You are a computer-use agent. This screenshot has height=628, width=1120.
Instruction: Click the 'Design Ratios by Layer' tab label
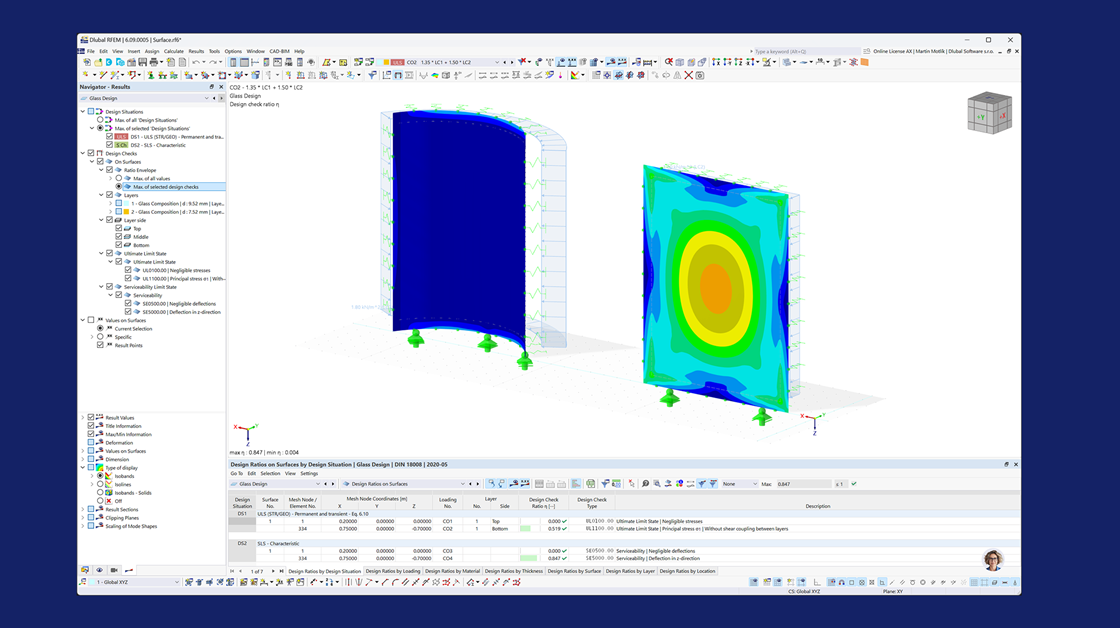tap(629, 571)
